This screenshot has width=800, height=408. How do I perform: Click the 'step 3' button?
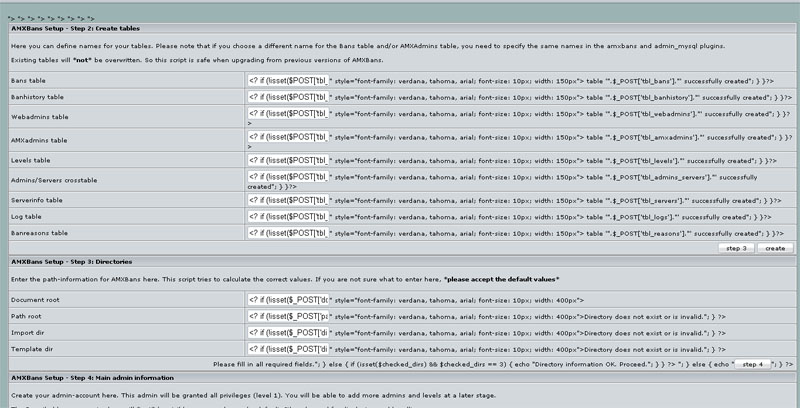(x=736, y=248)
